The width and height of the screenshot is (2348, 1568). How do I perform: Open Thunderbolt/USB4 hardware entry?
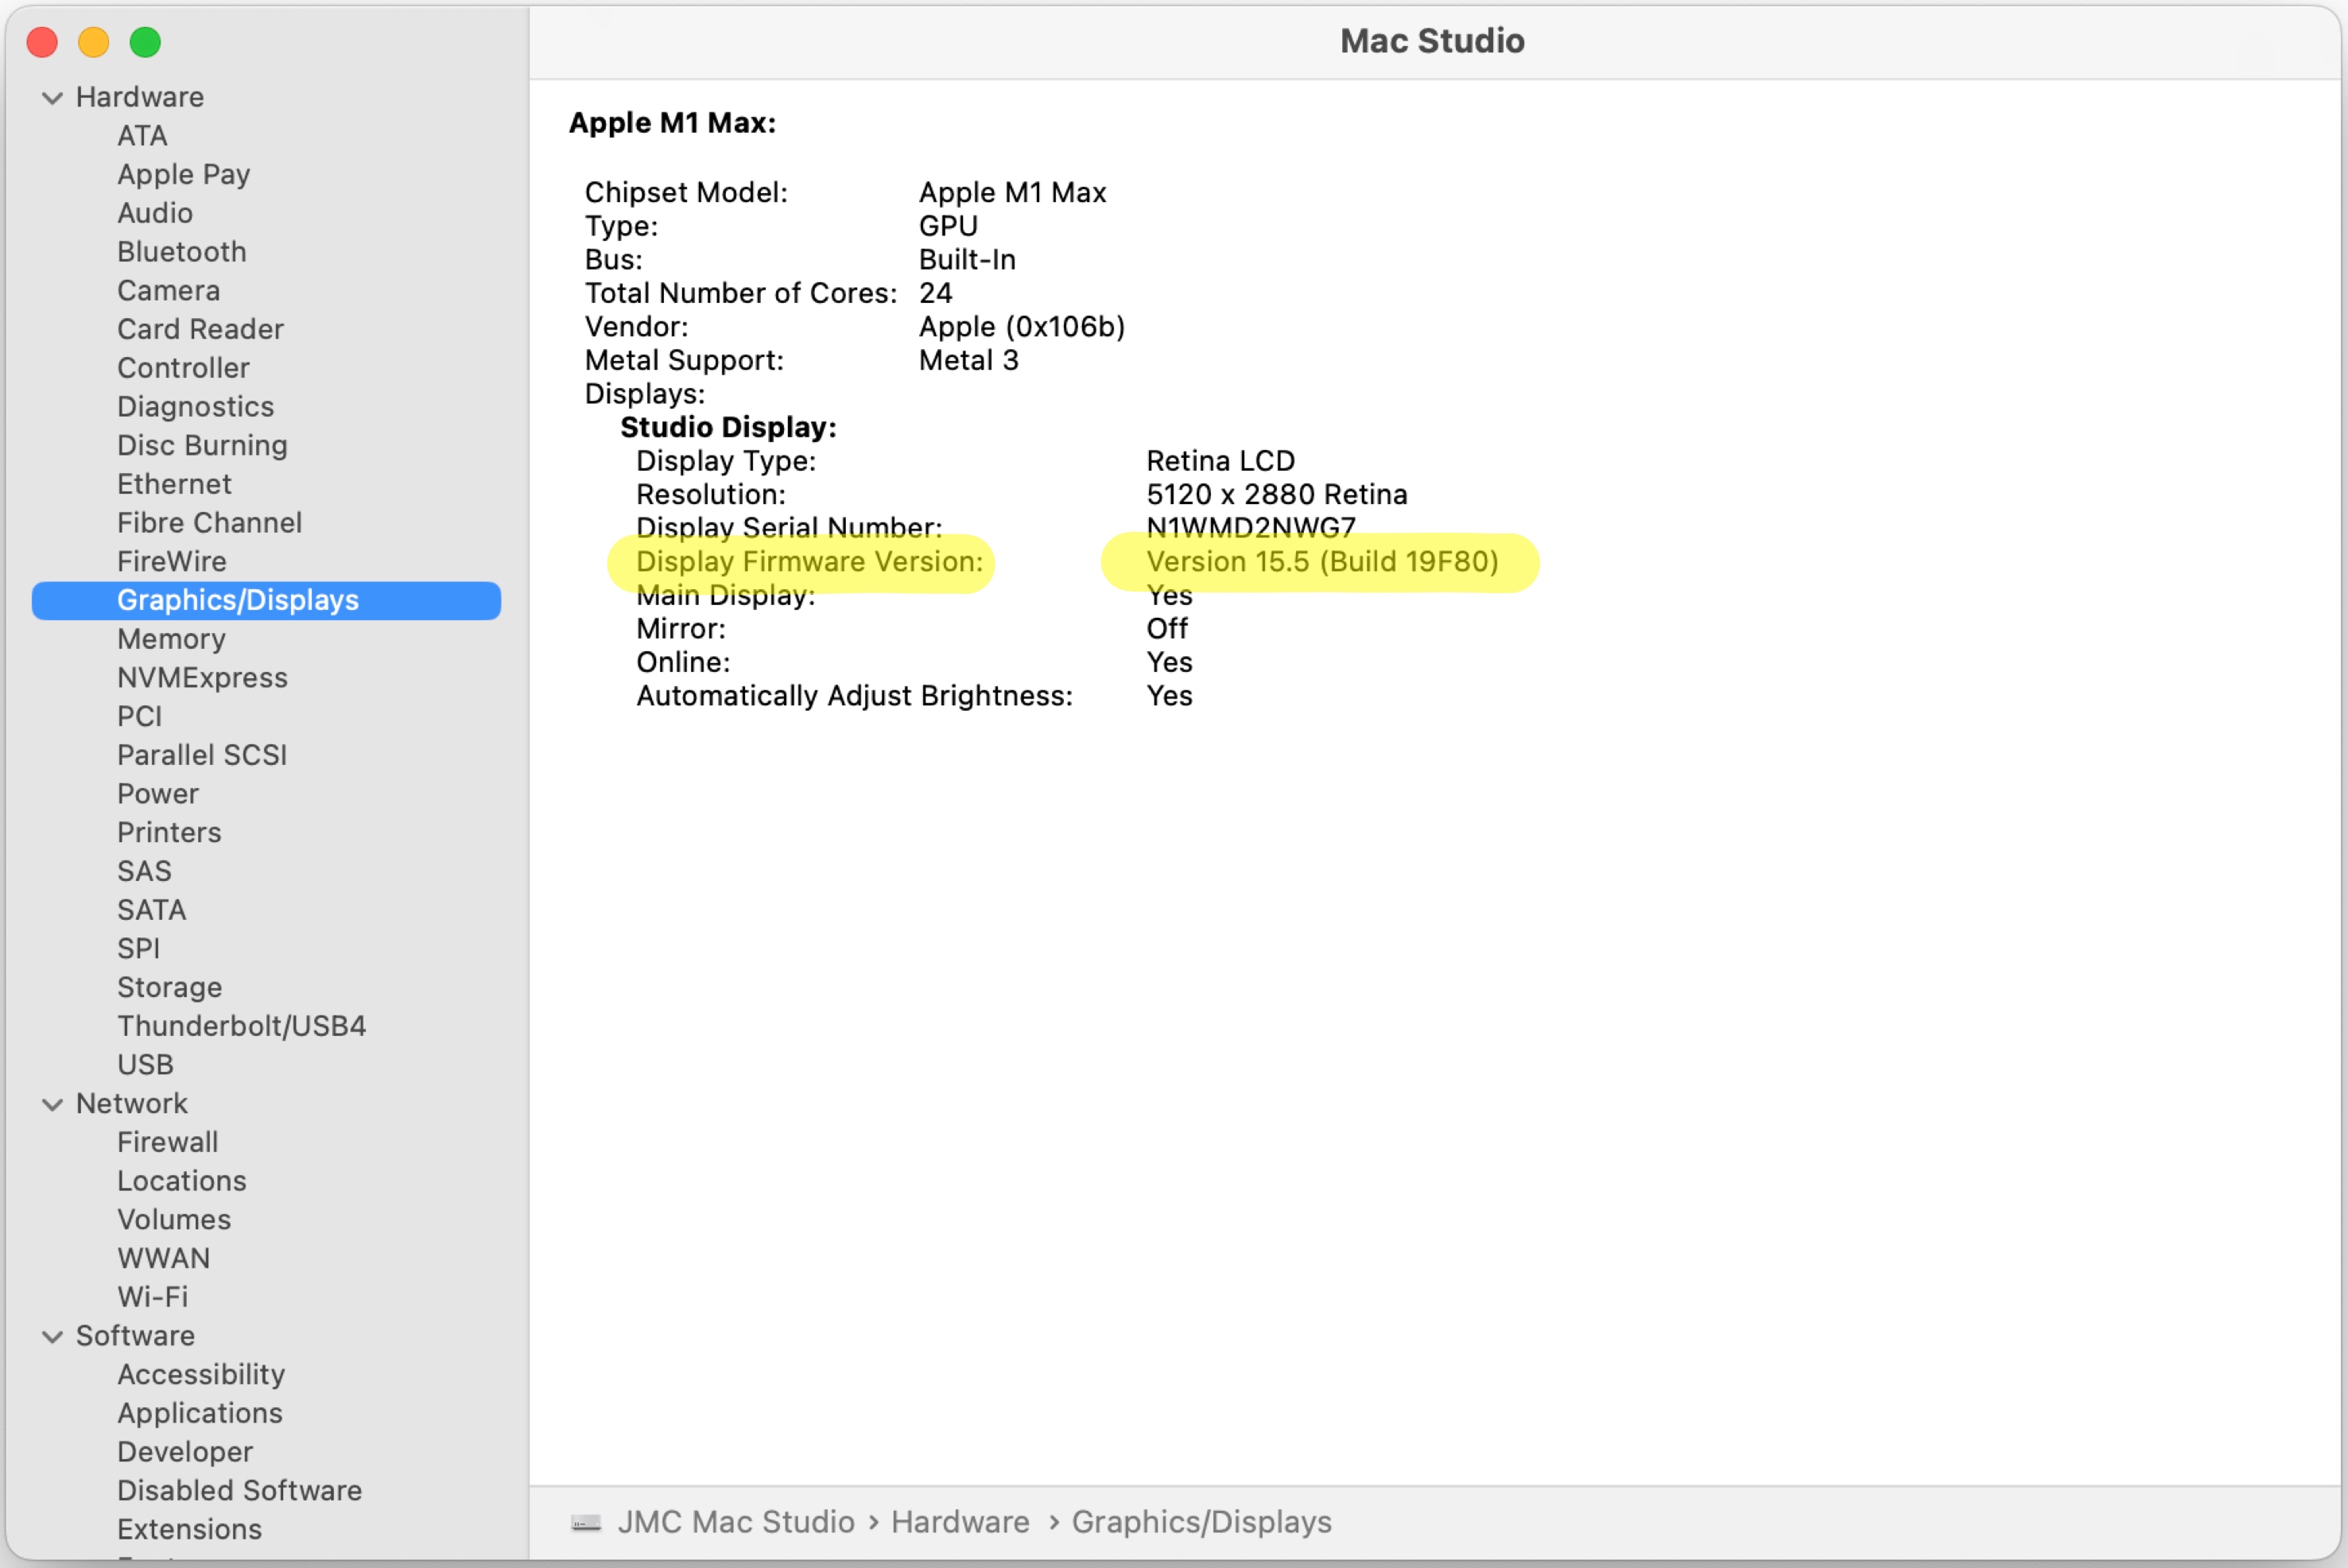point(241,1026)
